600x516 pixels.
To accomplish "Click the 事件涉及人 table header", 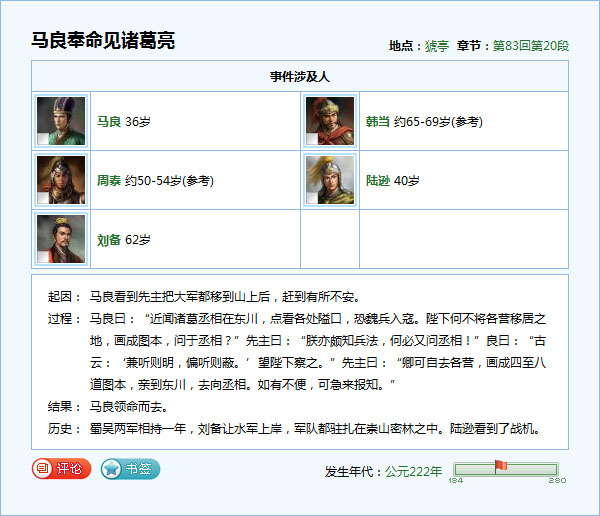I will [299, 76].
